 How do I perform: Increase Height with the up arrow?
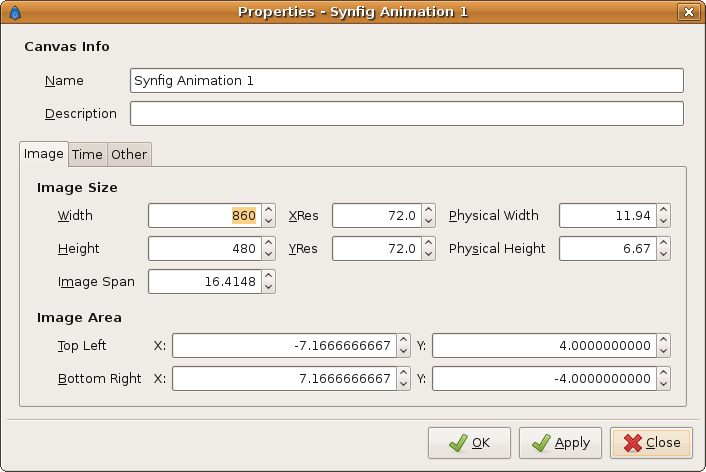[268, 243]
